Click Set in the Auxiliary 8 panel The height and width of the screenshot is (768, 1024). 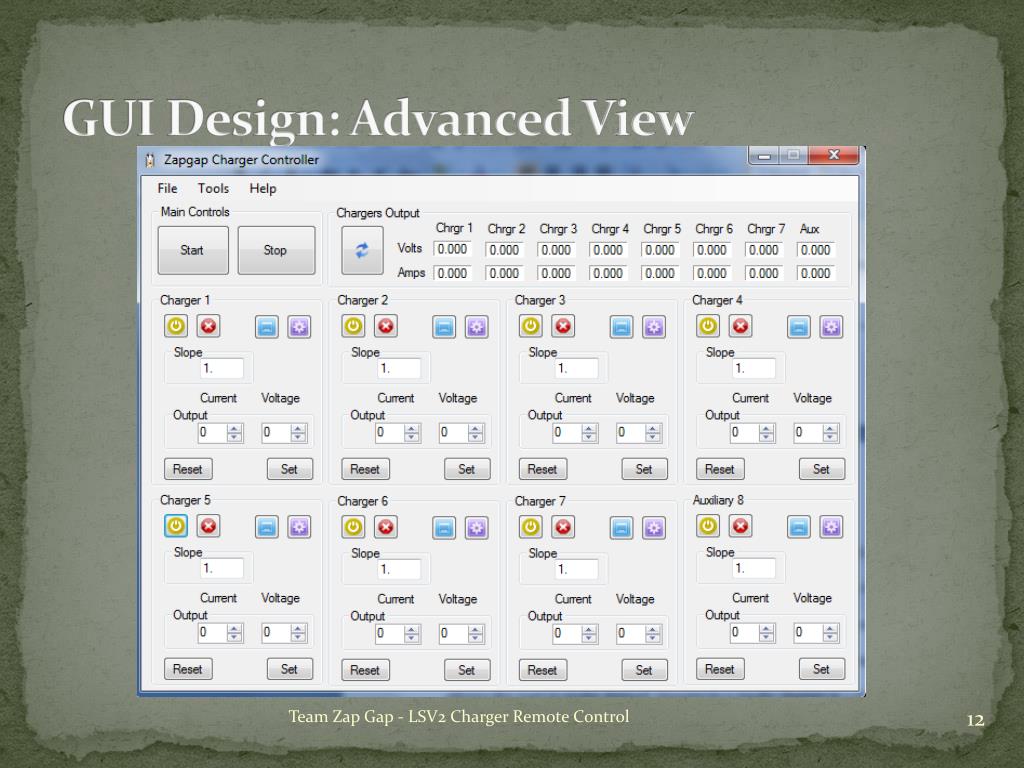tap(822, 669)
